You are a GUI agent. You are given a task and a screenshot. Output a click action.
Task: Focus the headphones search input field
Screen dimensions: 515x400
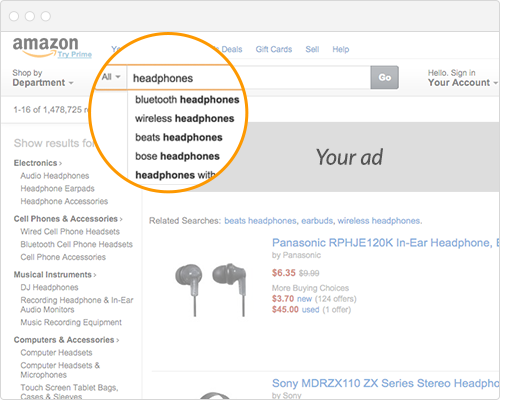[x=248, y=78]
